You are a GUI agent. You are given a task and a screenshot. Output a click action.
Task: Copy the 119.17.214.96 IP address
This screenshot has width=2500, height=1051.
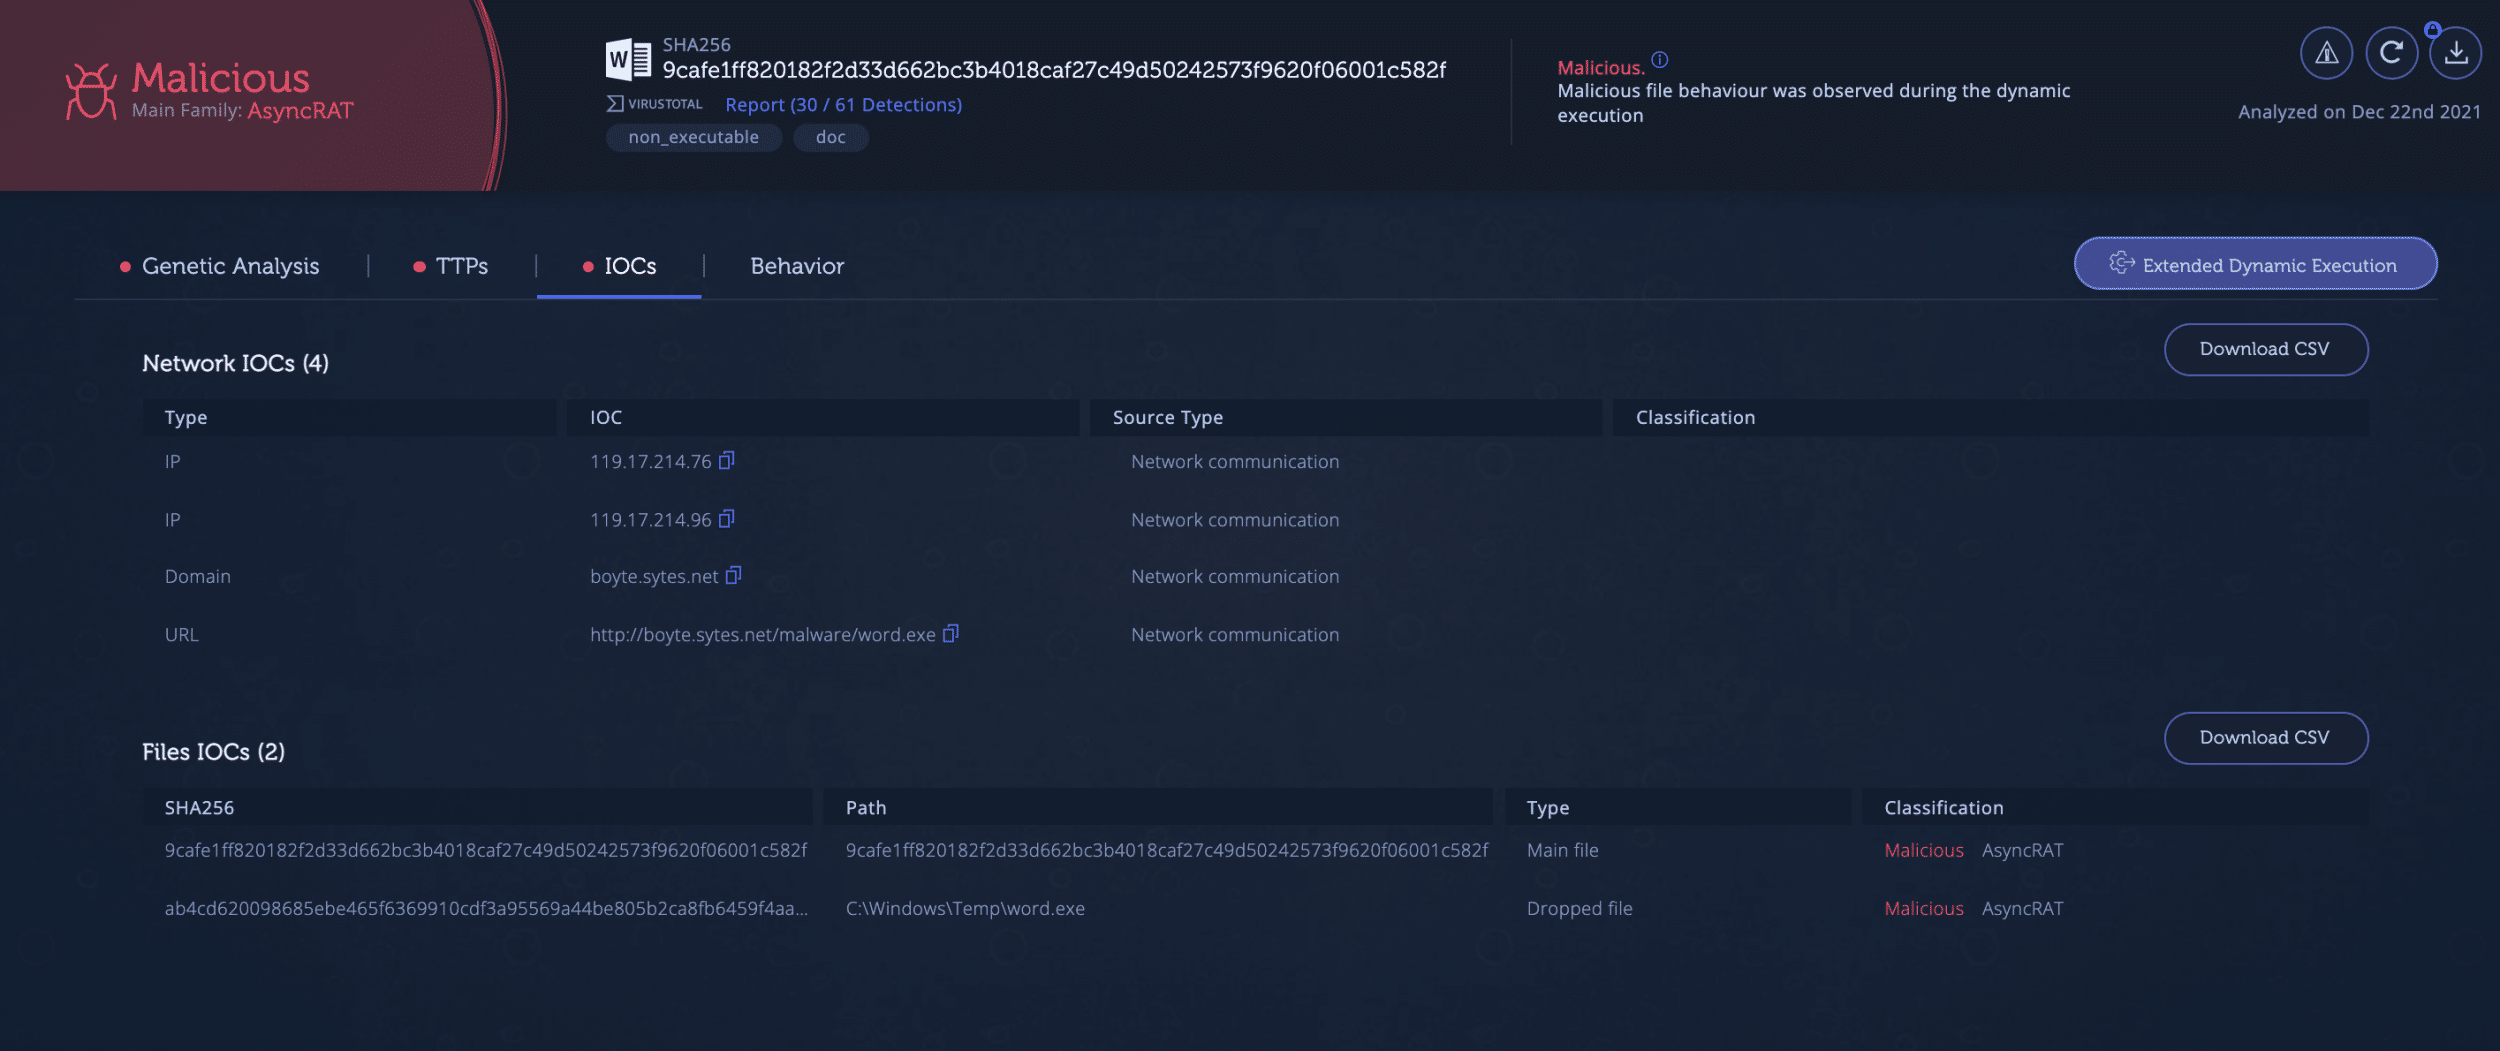click(727, 518)
